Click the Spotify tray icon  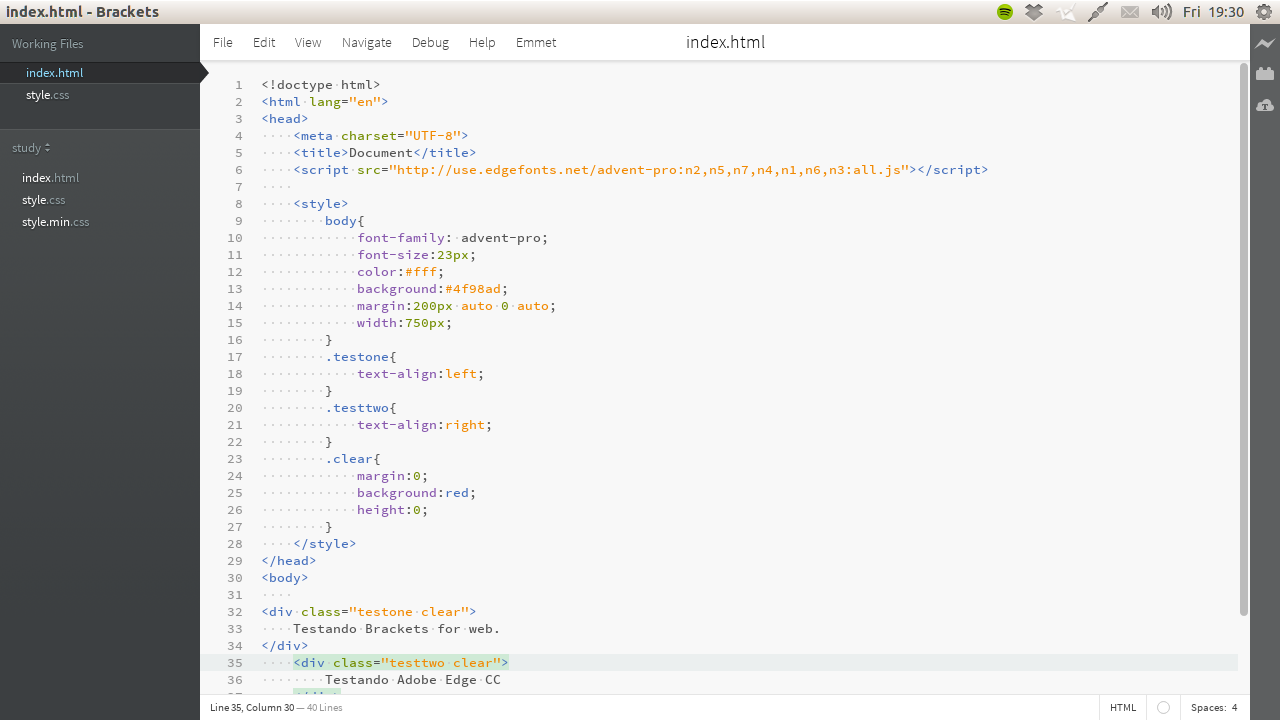[1005, 12]
